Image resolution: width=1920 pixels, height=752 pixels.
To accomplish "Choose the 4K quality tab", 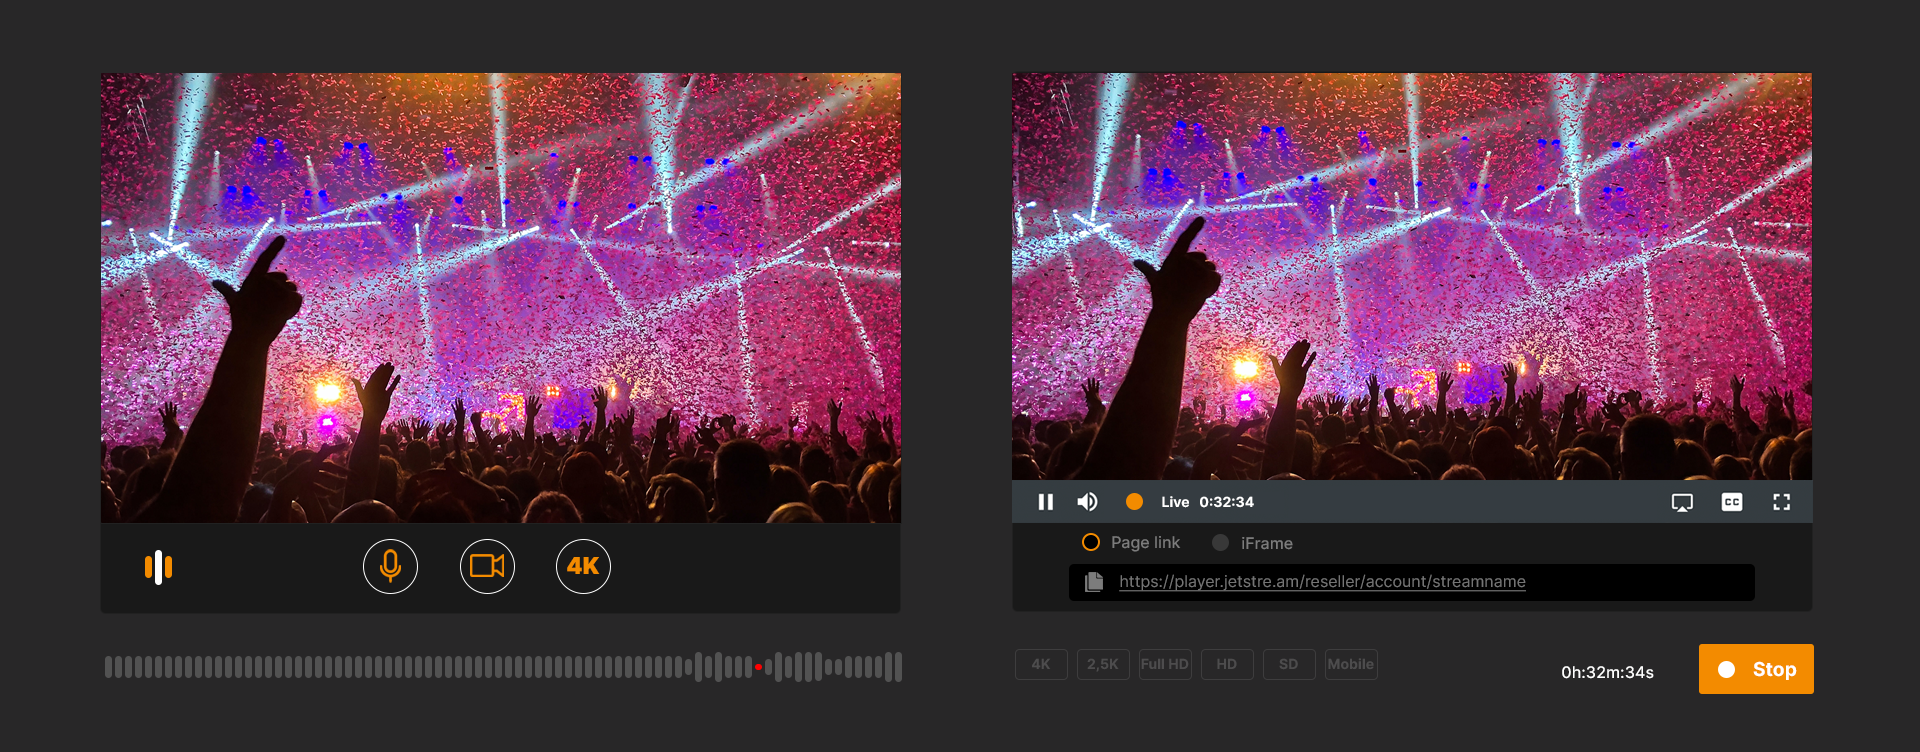I will tap(1041, 664).
